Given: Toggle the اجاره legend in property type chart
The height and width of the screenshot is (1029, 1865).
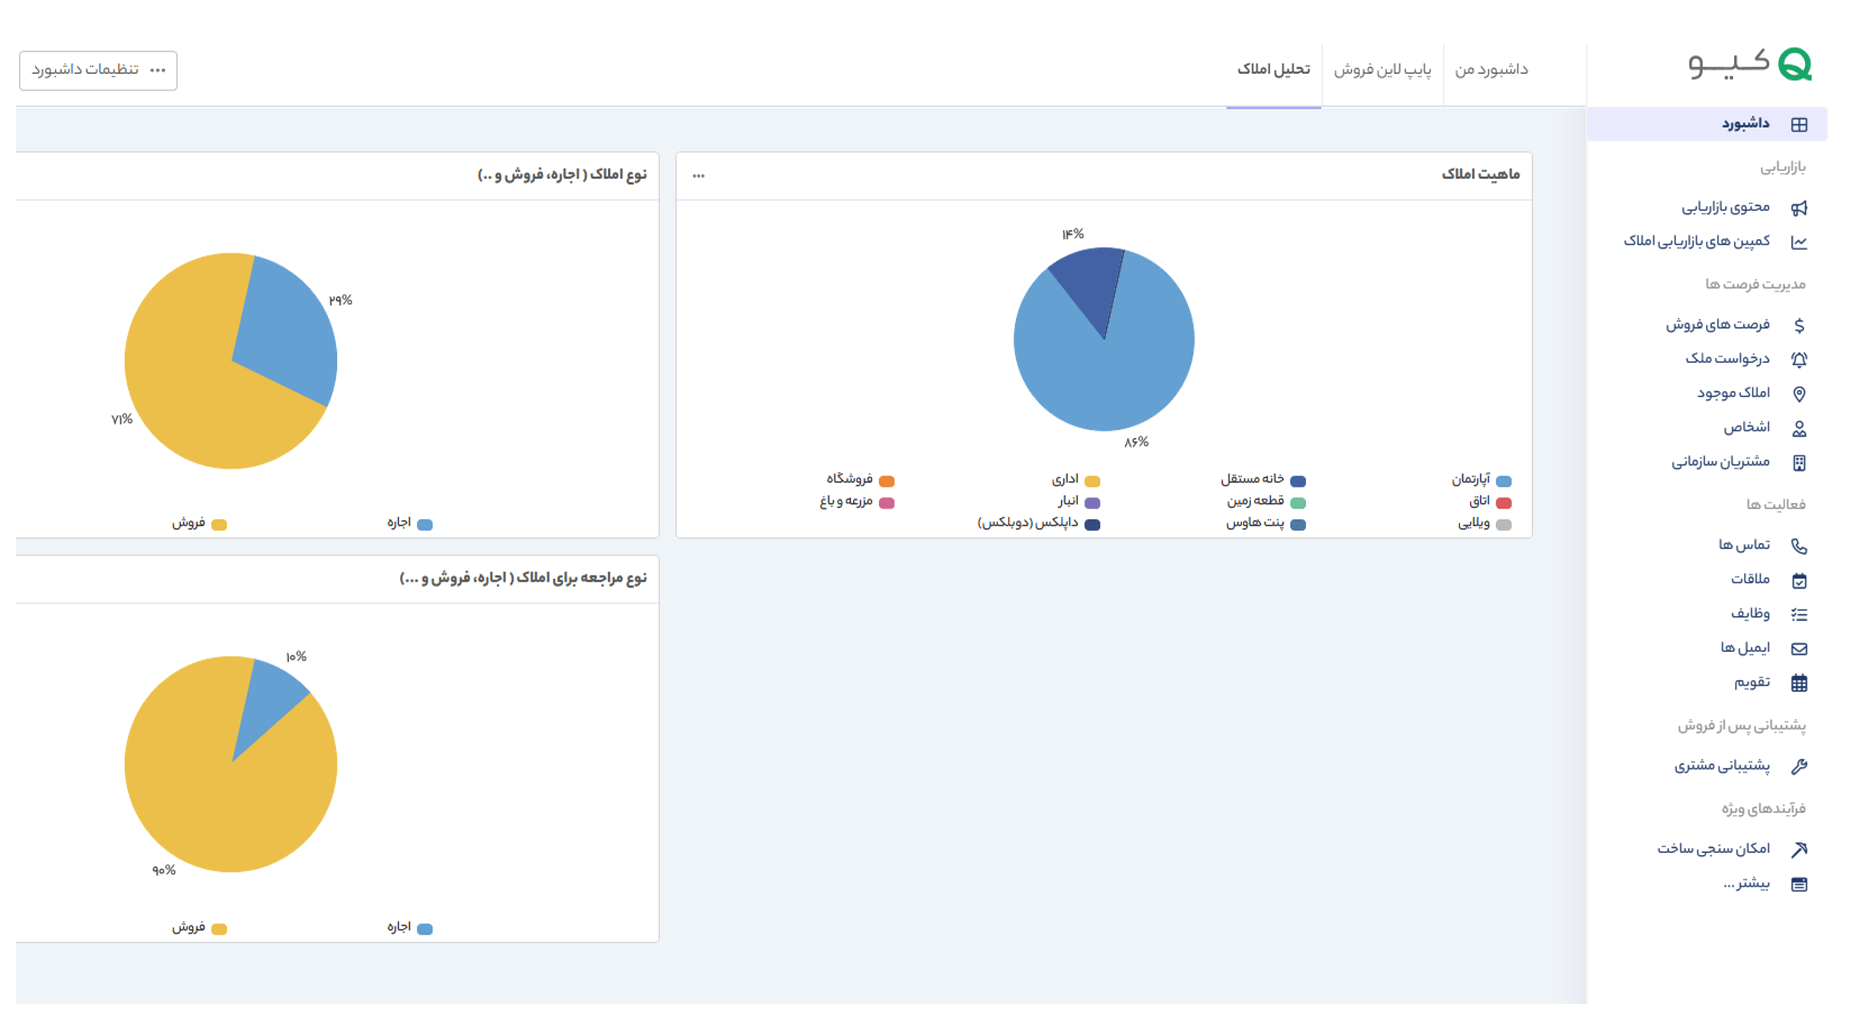Looking at the screenshot, I should click(x=410, y=523).
